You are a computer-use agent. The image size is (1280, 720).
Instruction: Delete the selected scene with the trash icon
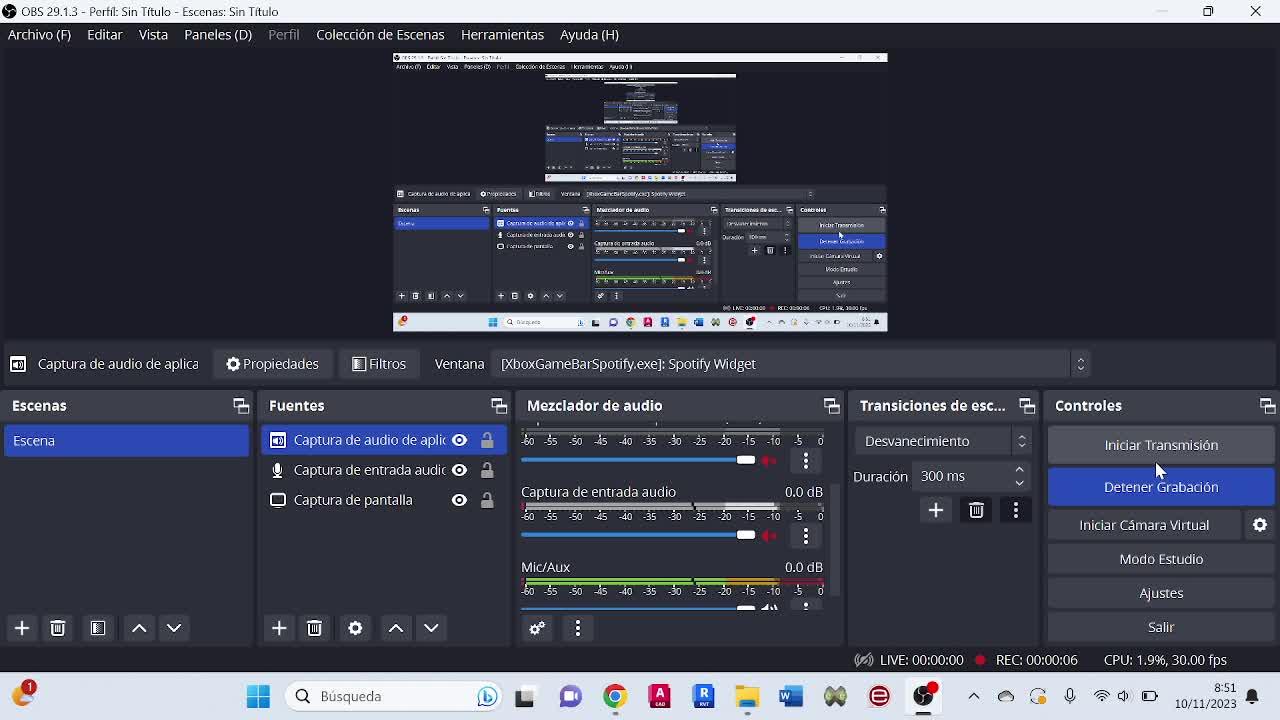[x=58, y=628]
